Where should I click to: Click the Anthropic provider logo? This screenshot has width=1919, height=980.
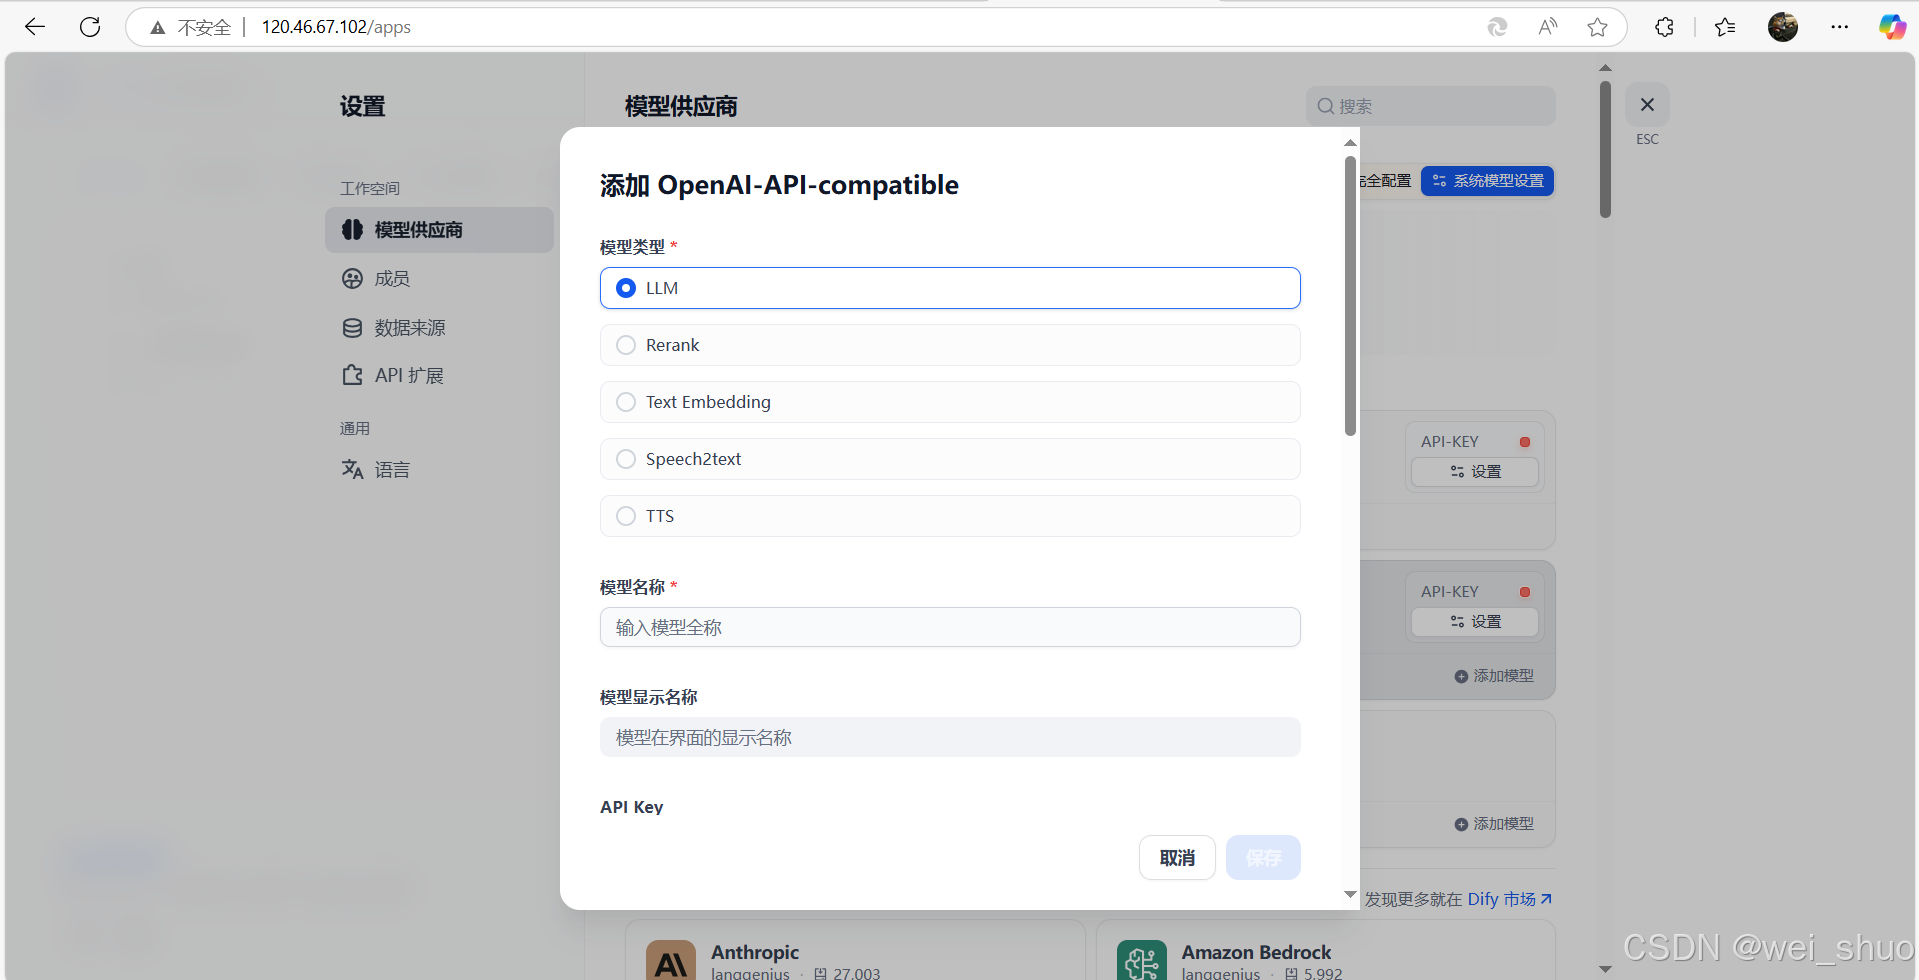pos(671,960)
